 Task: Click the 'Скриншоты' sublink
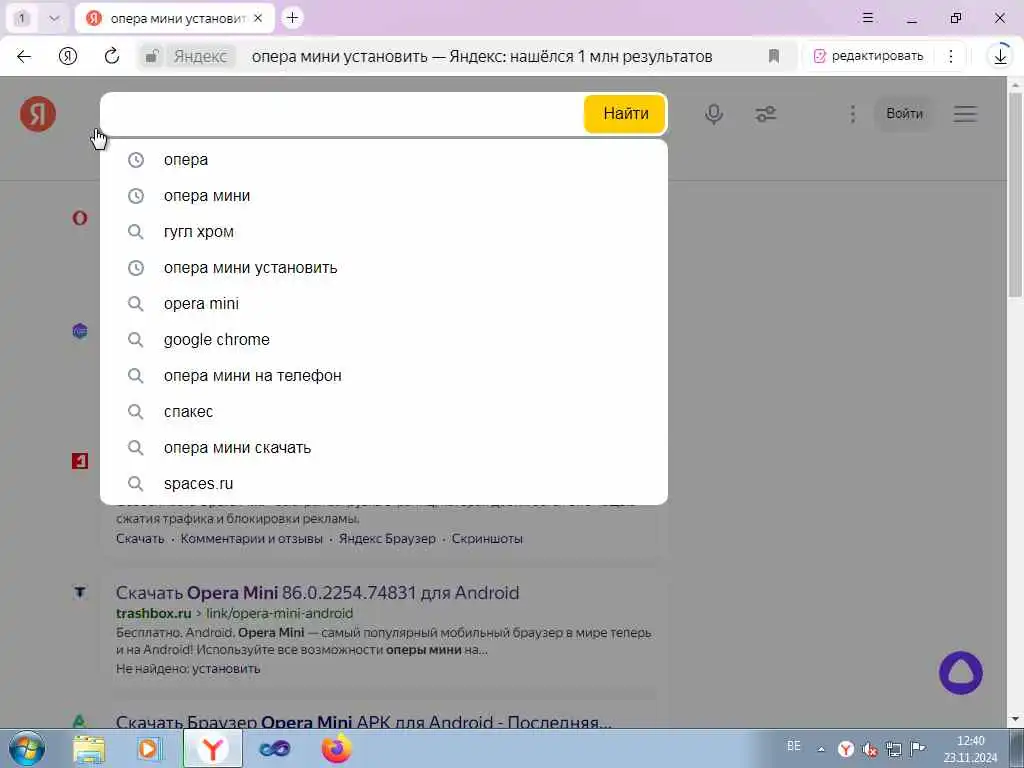[487, 539]
